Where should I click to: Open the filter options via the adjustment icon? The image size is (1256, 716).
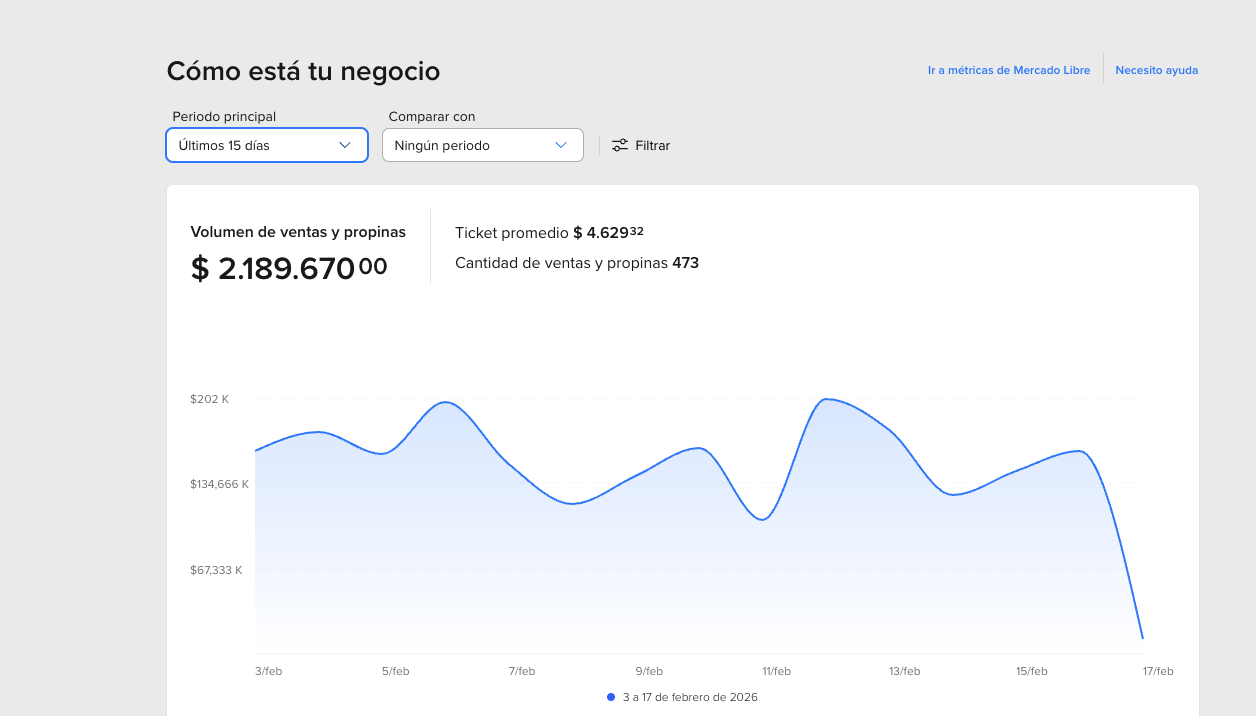coord(620,145)
